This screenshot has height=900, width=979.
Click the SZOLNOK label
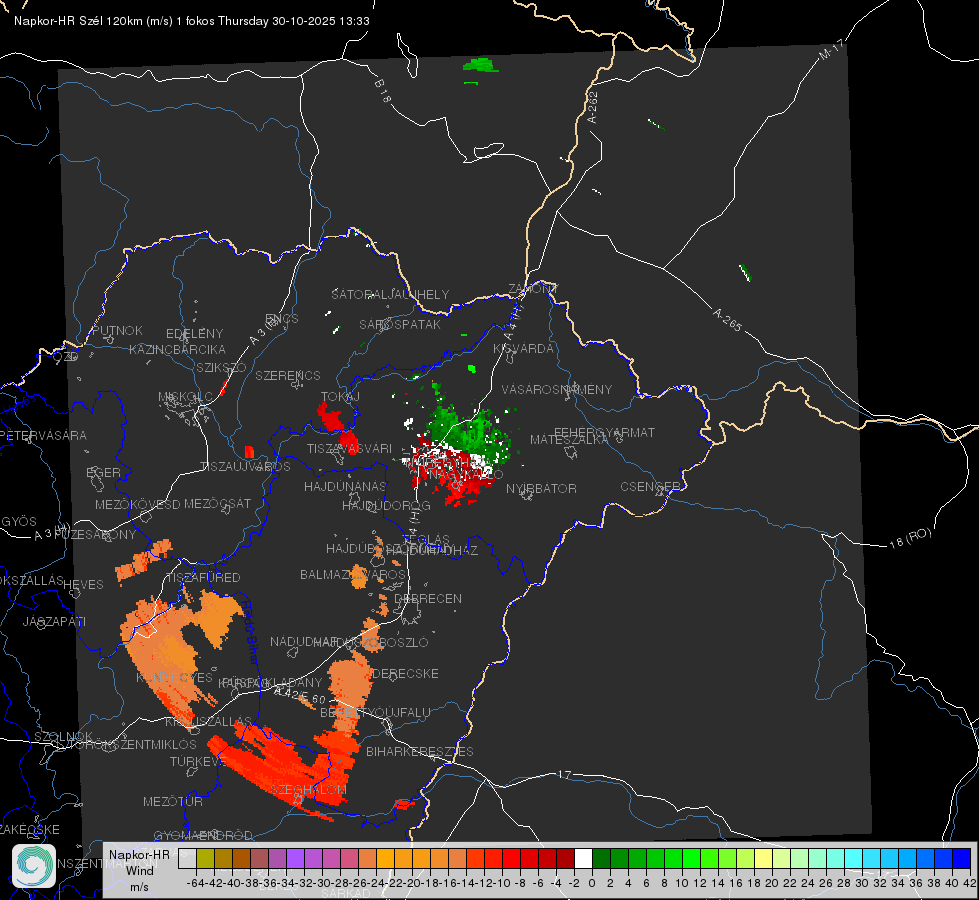(63, 736)
